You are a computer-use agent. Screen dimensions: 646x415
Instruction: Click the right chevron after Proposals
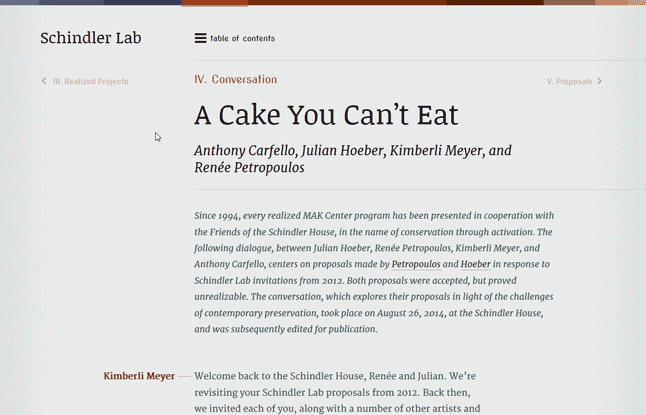click(x=599, y=81)
